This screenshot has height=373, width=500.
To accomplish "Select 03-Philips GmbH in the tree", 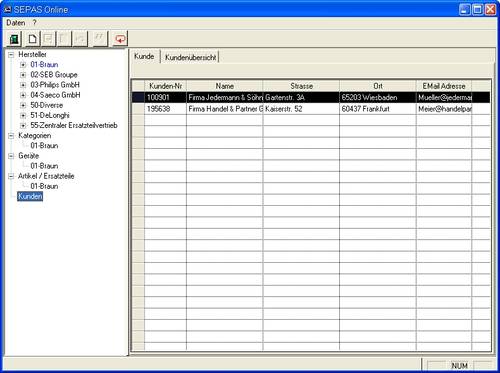I will tap(55, 85).
